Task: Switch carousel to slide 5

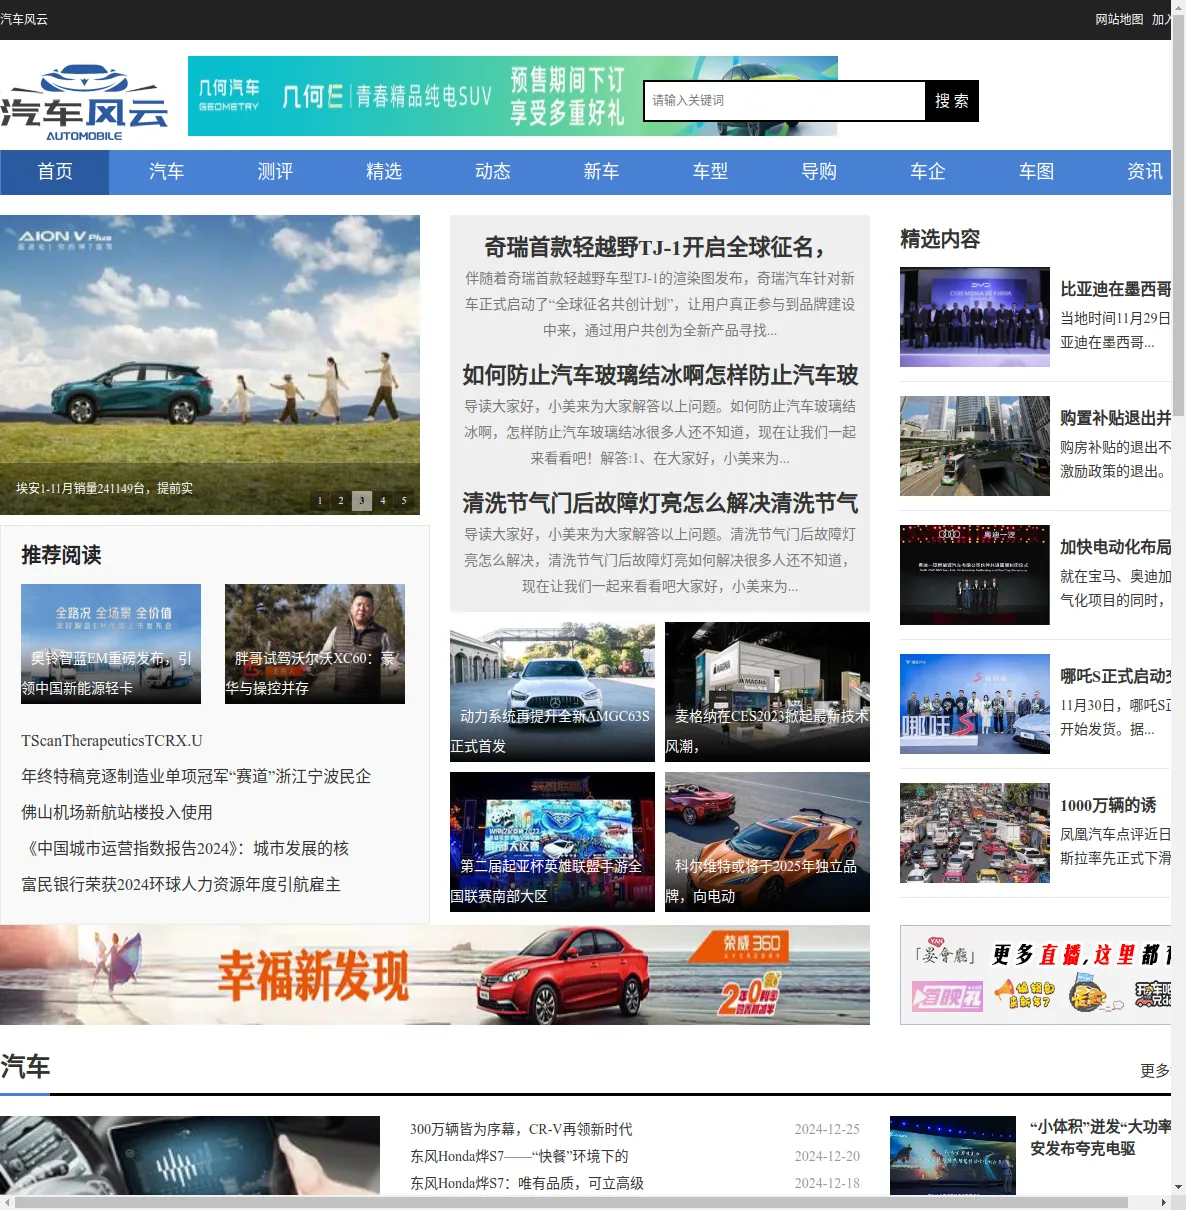Action: click(404, 500)
